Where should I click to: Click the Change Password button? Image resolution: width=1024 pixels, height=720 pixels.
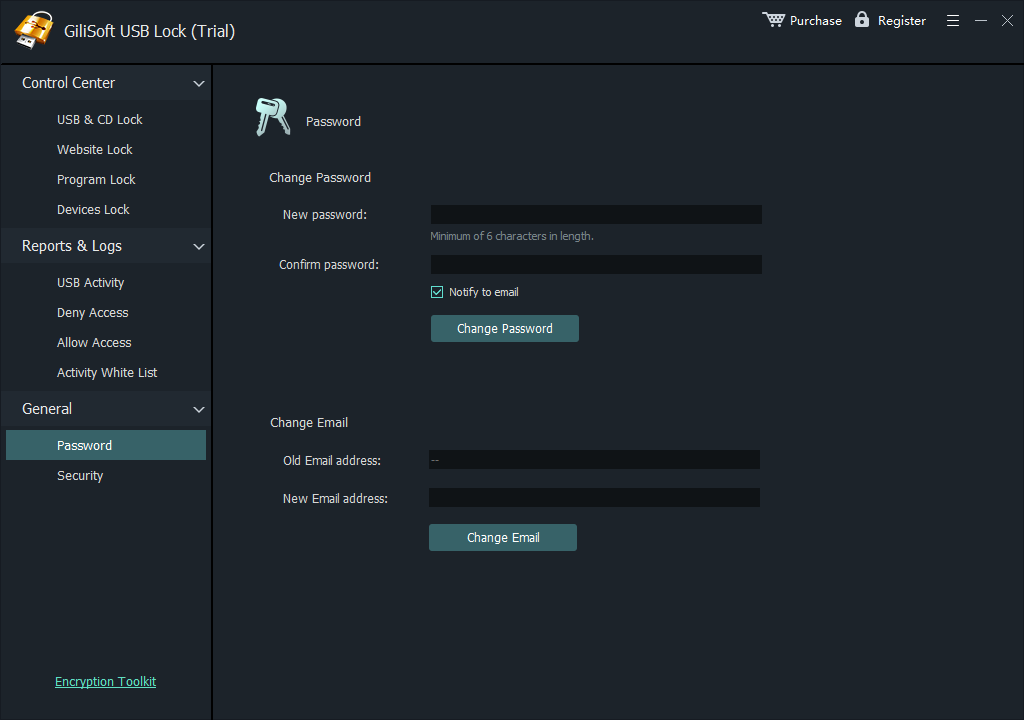tap(505, 329)
